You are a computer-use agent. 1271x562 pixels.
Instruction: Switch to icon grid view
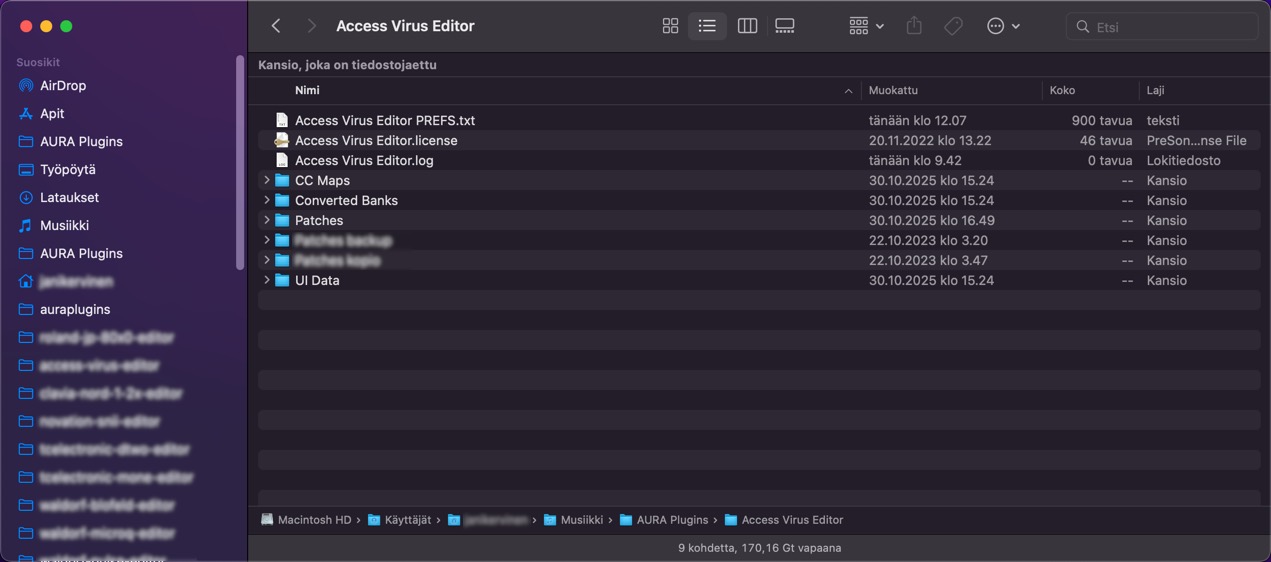click(670, 26)
